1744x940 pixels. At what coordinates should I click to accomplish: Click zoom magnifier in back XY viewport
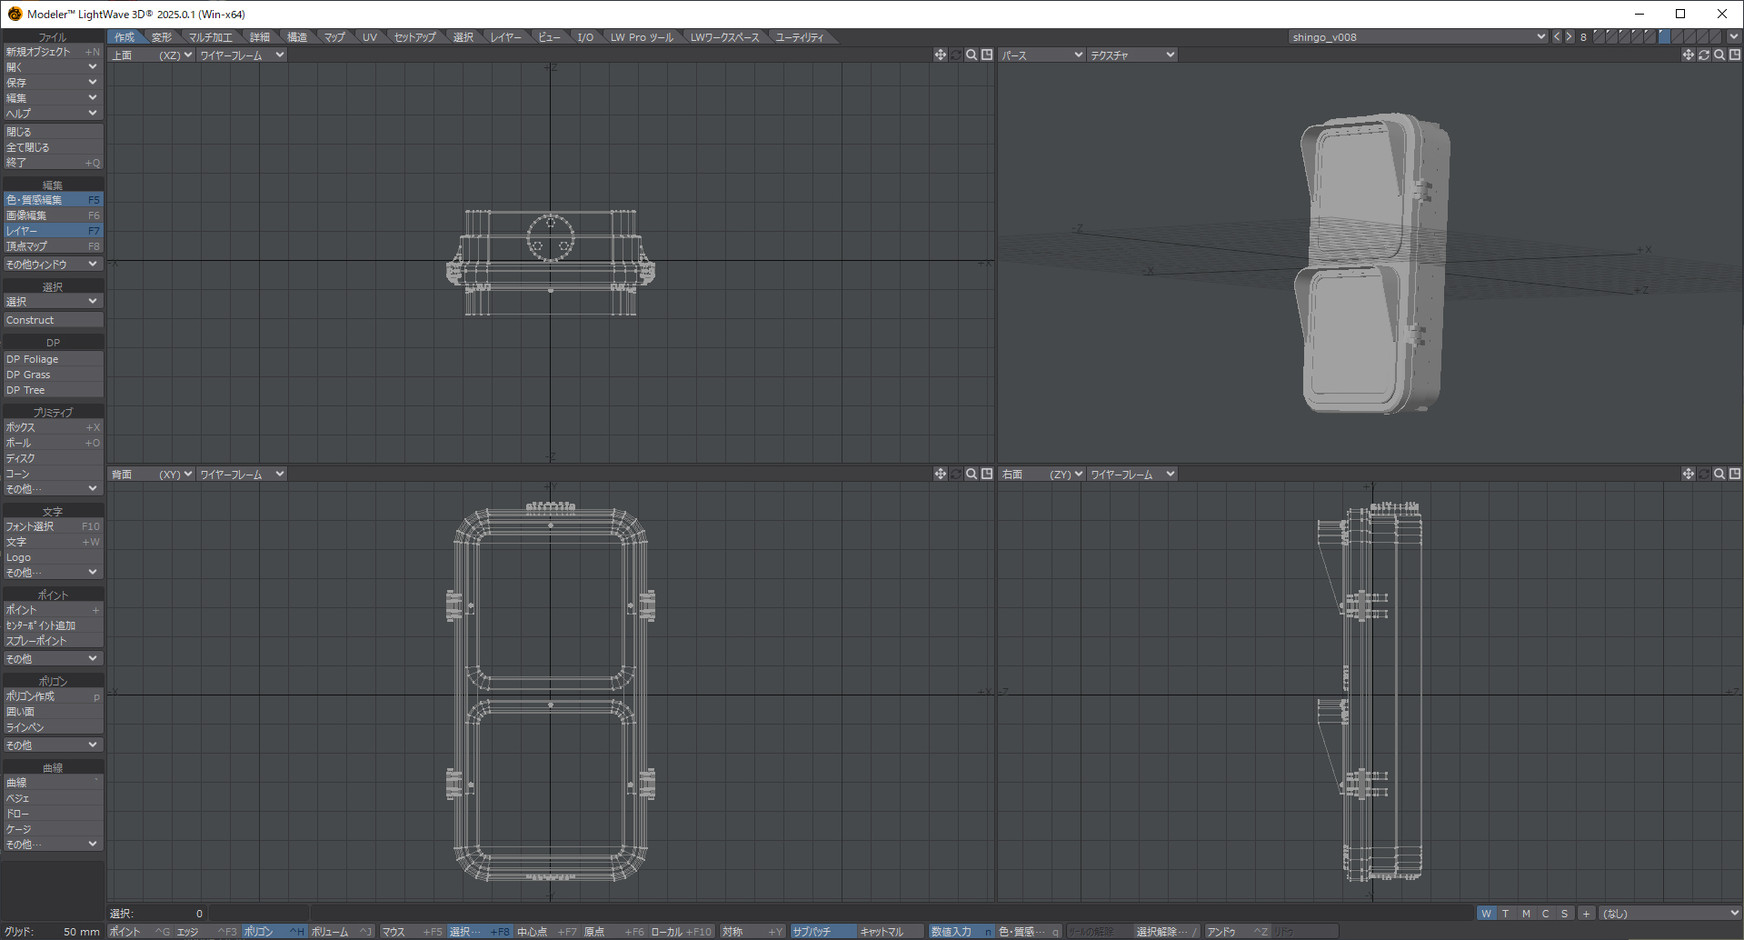coord(971,474)
